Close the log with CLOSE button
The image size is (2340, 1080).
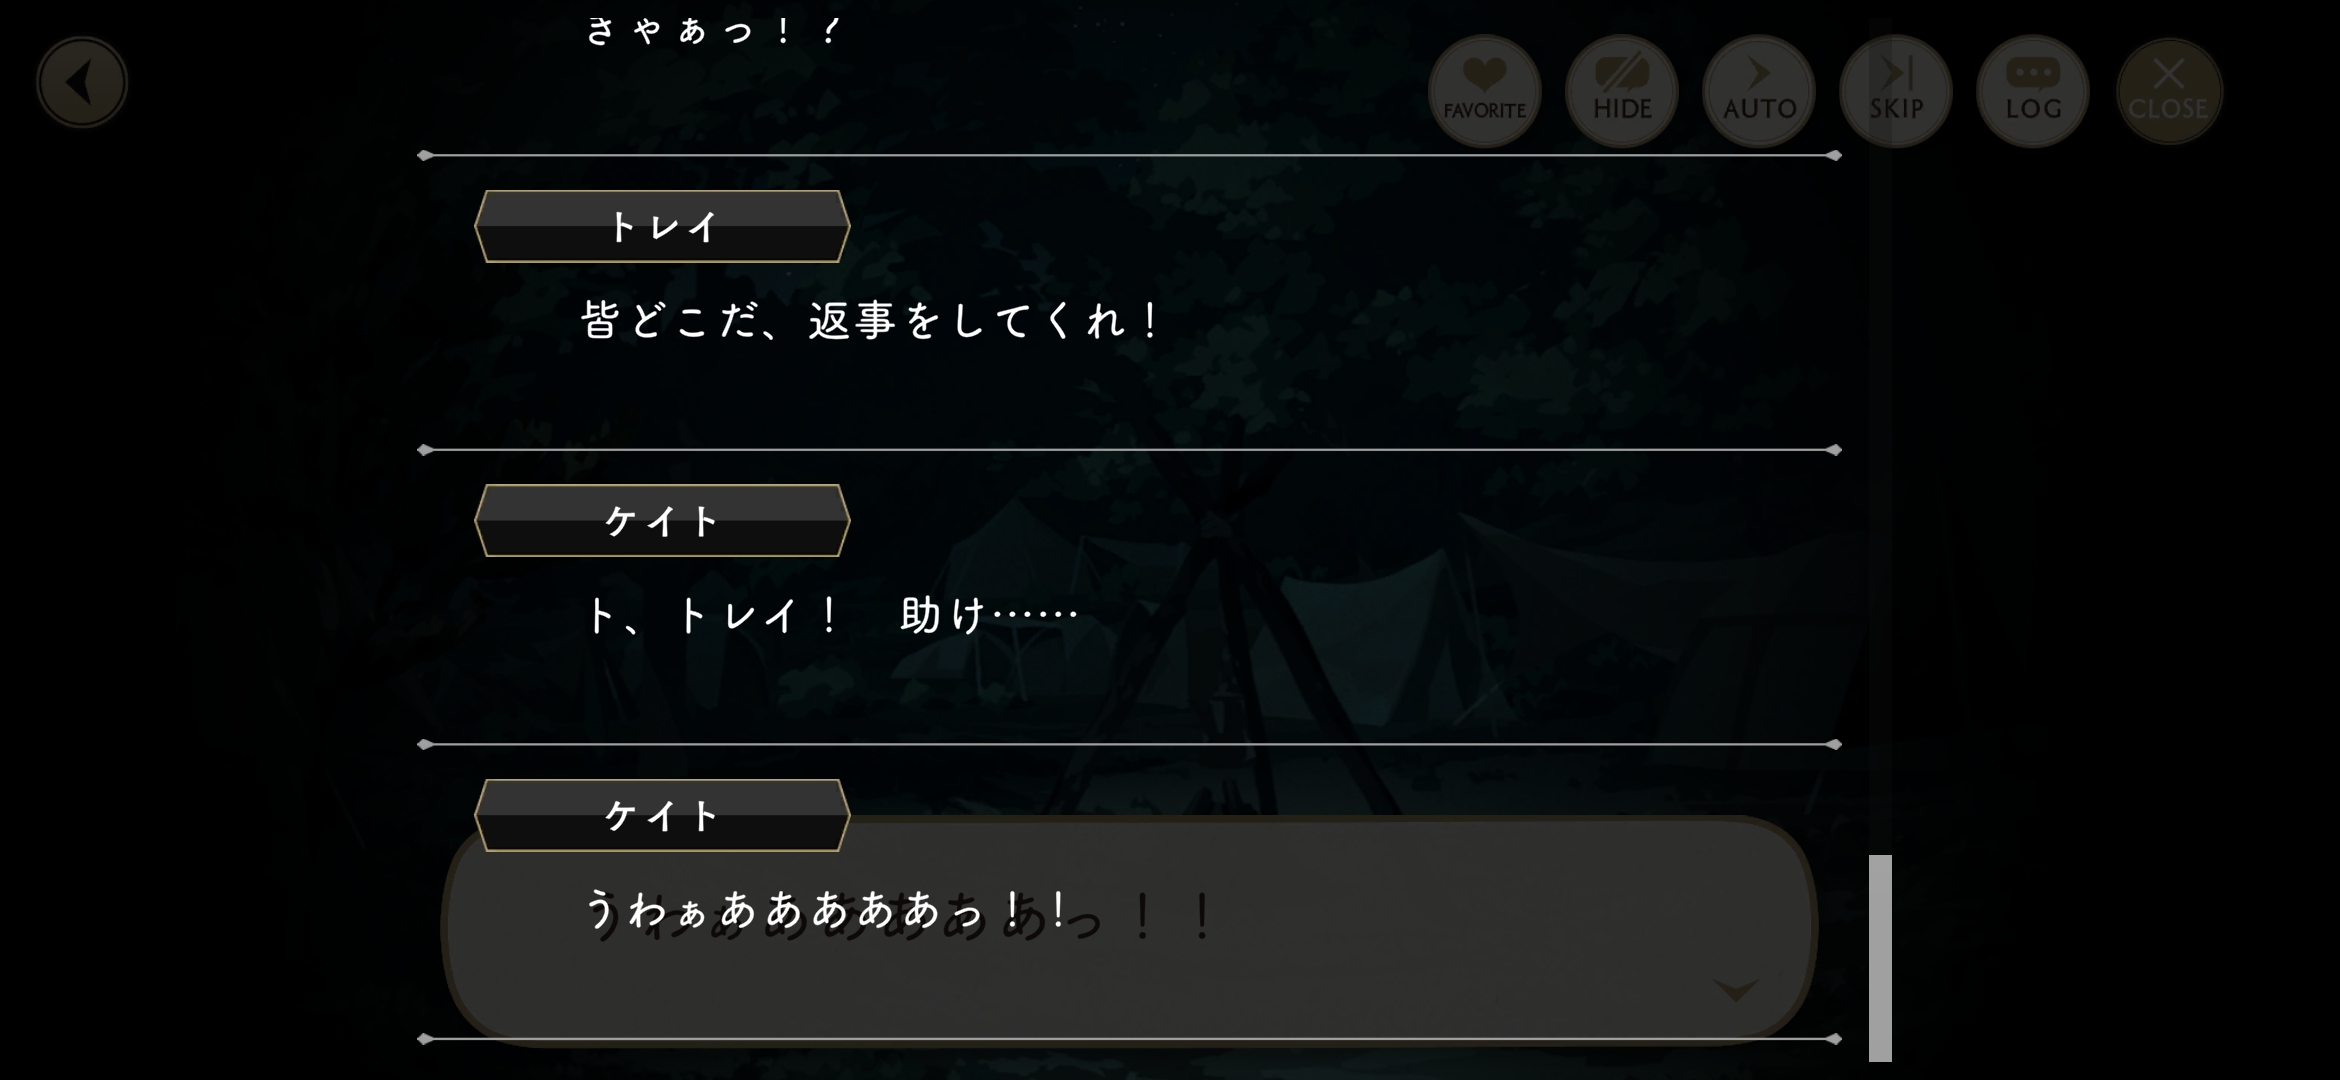pos(2169,91)
